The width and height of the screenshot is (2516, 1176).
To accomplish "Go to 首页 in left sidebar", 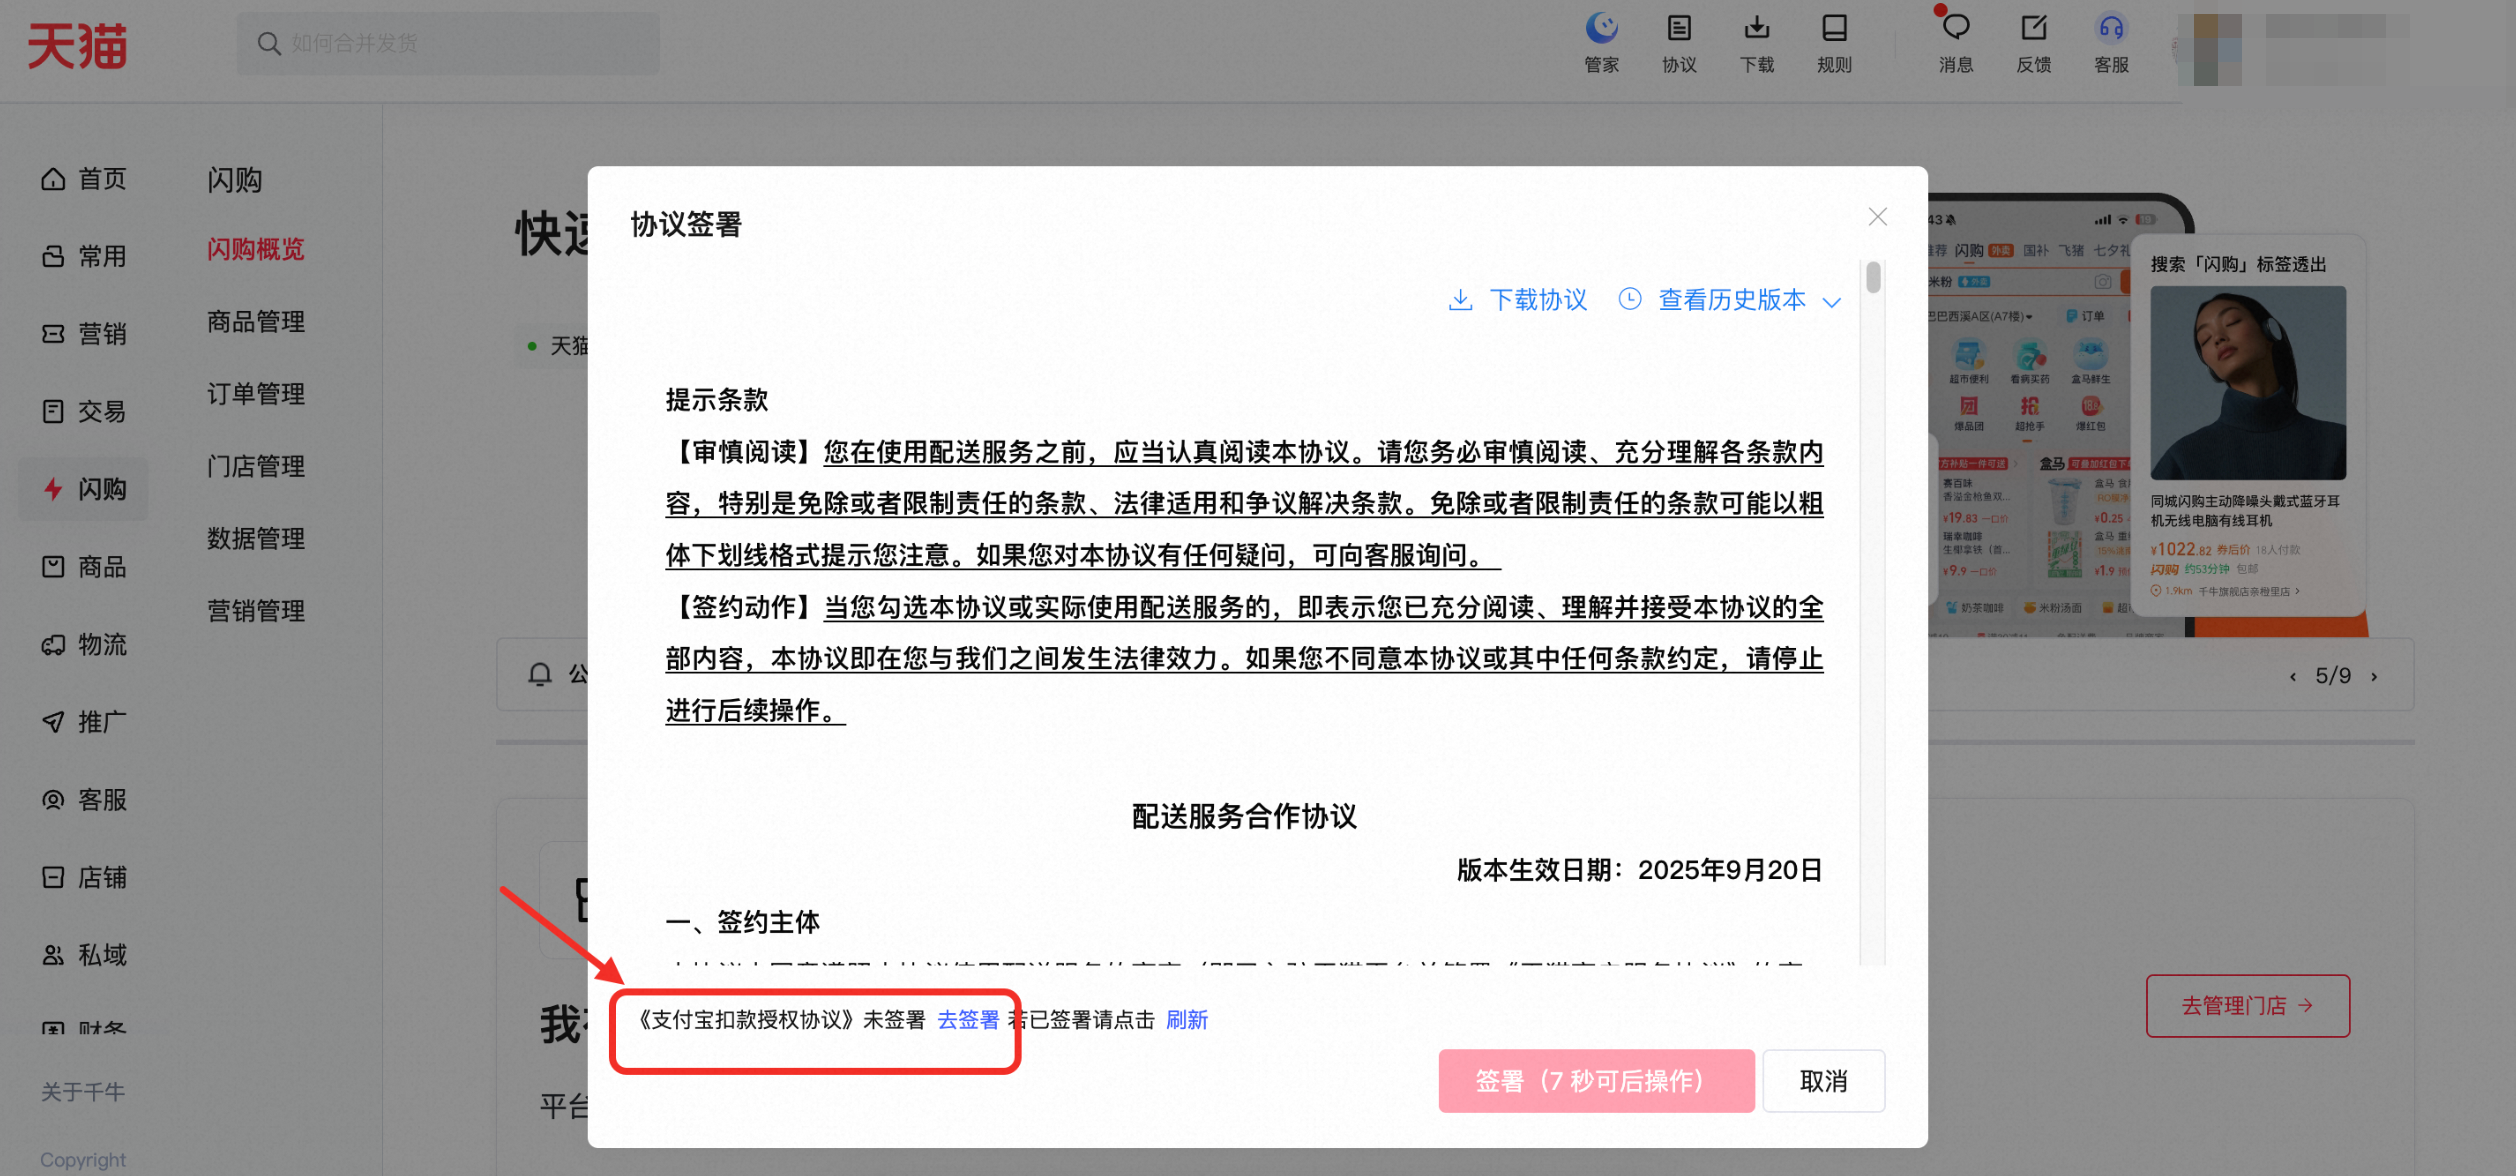I will (x=84, y=179).
